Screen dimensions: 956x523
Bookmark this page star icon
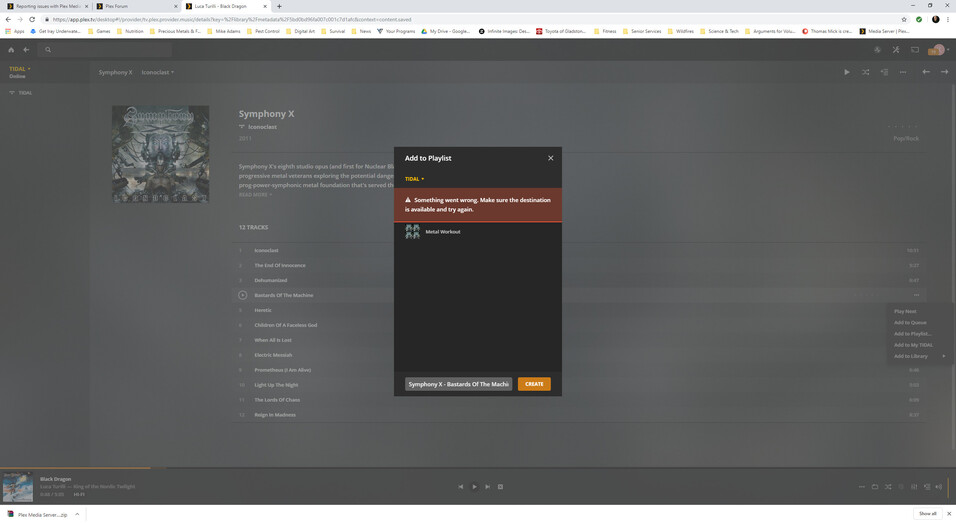pos(904,20)
